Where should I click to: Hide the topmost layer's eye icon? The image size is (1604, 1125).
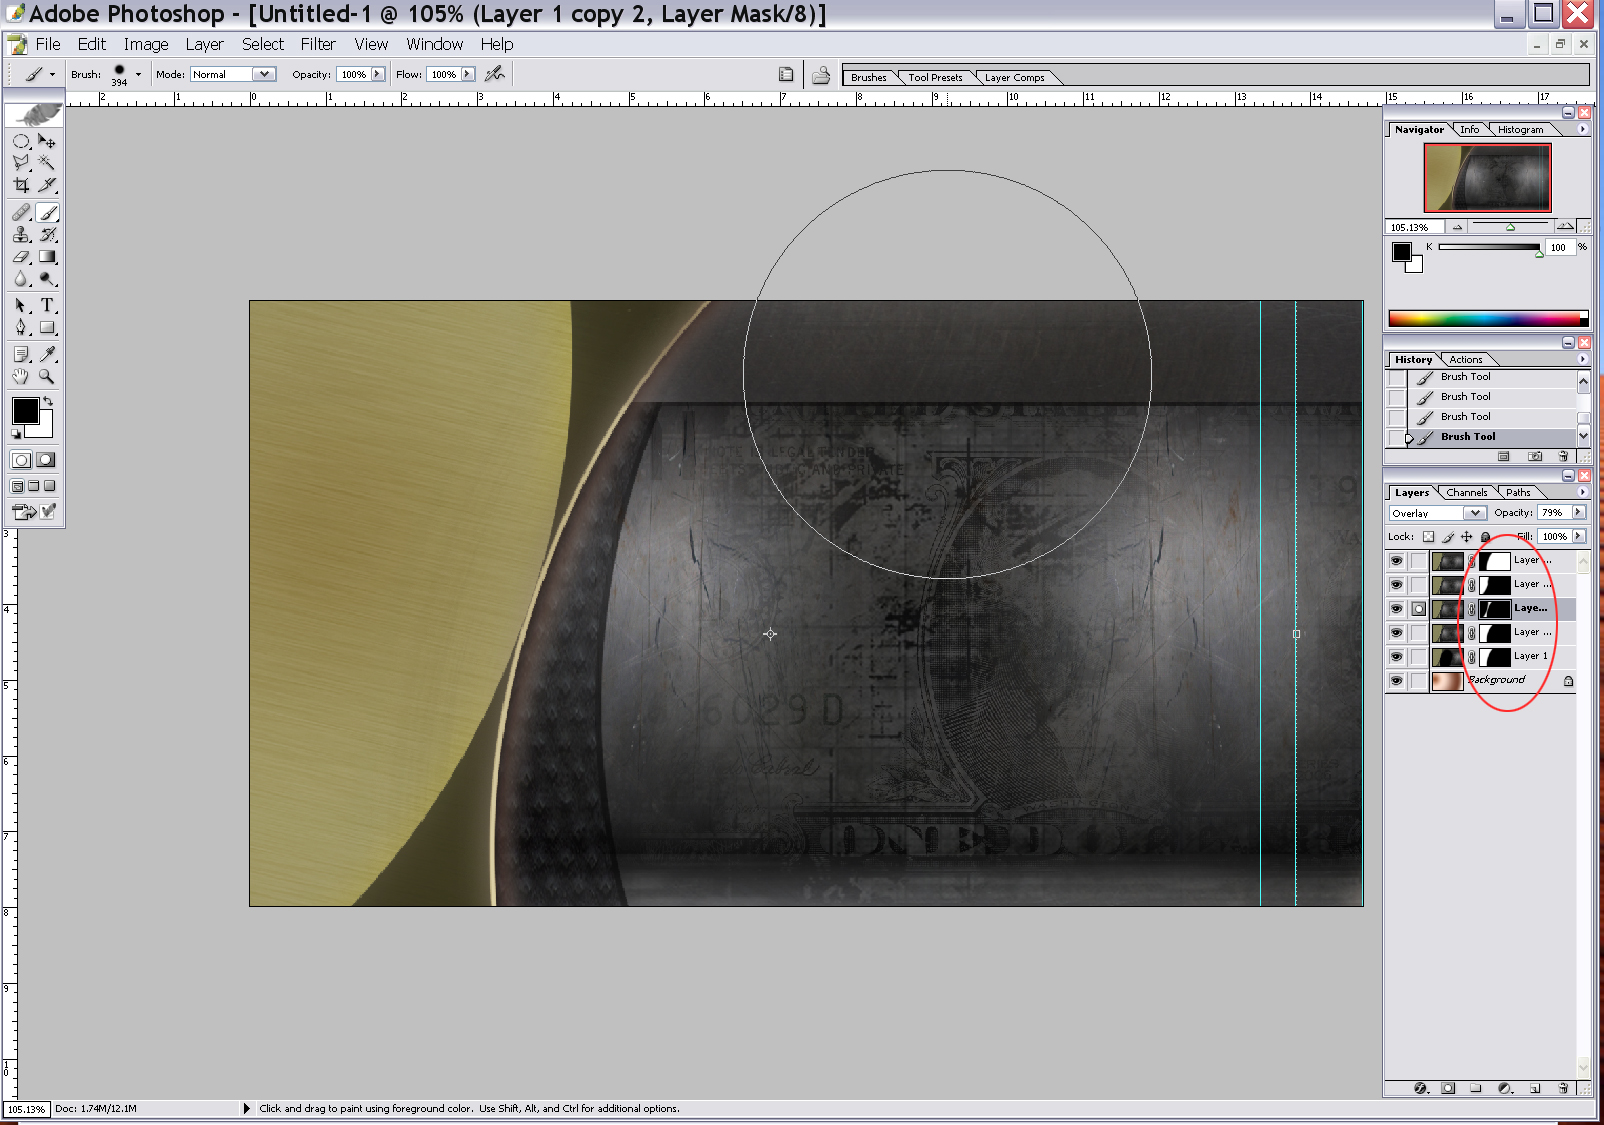1396,561
